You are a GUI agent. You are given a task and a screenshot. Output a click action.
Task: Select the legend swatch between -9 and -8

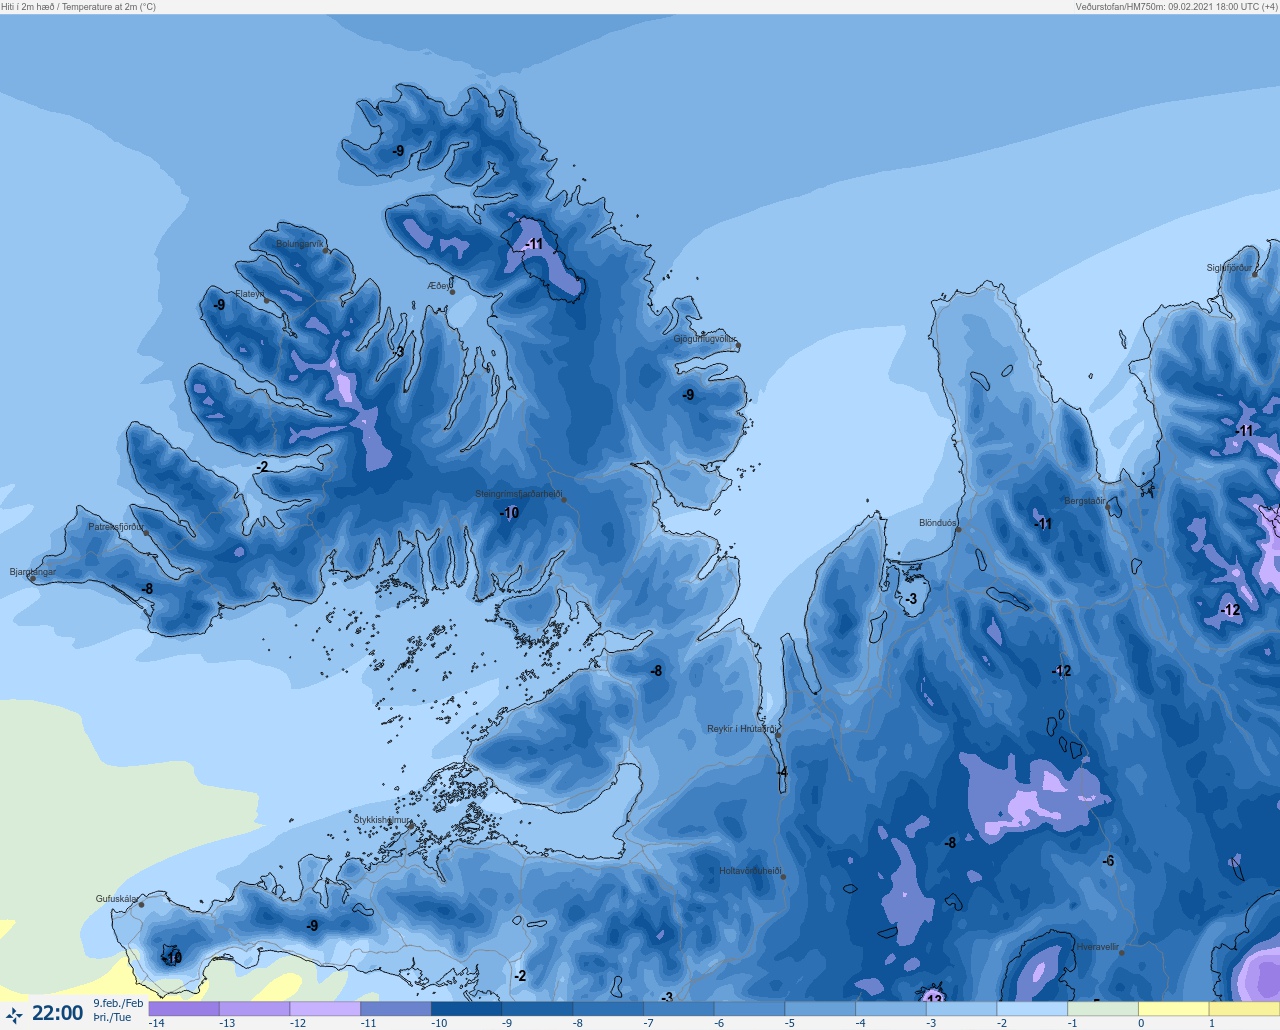[x=537, y=1009]
